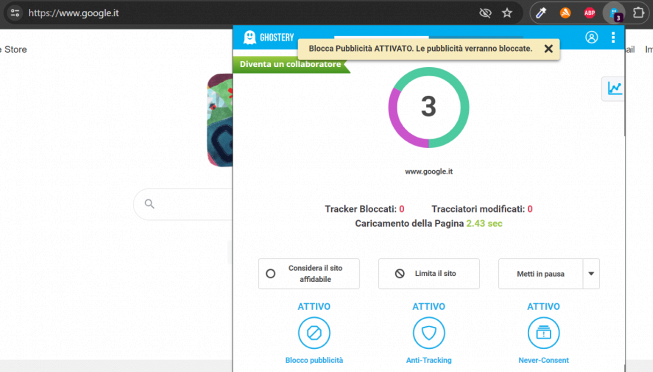Open the Store link on Google page

pos(15,50)
